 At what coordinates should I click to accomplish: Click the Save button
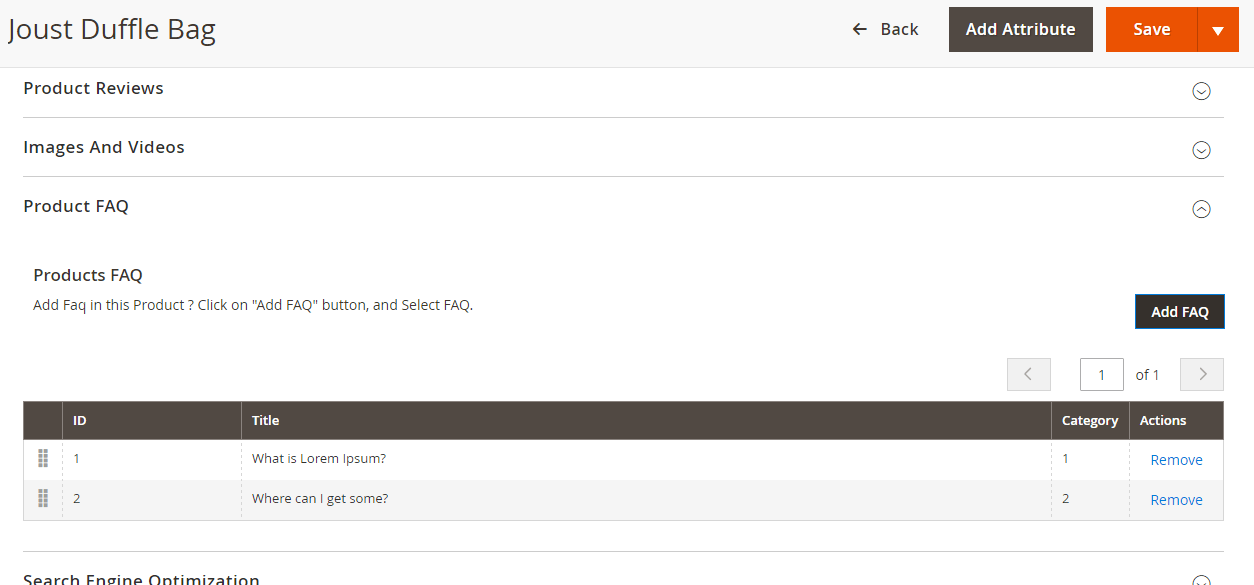pyautogui.click(x=1151, y=30)
